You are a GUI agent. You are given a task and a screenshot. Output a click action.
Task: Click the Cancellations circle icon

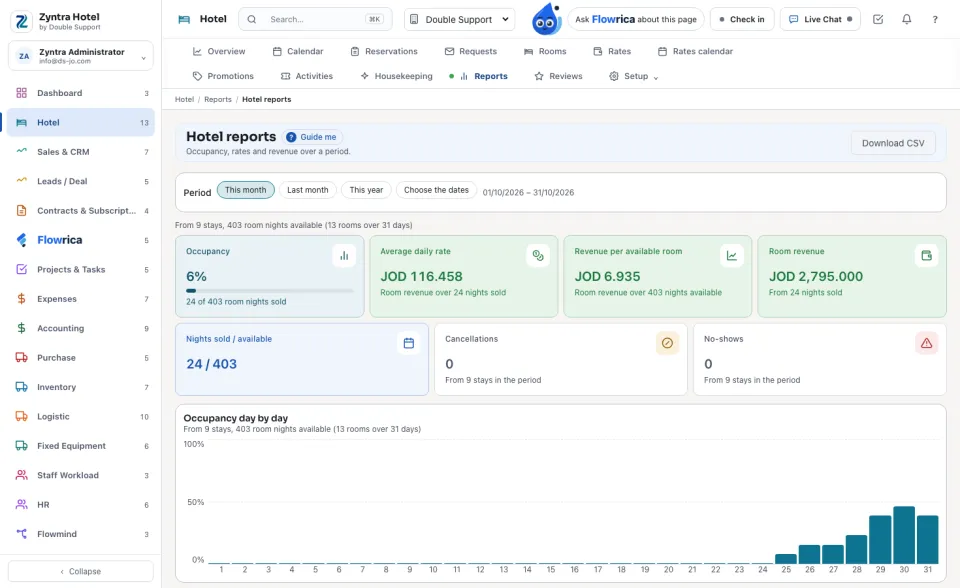(x=667, y=343)
